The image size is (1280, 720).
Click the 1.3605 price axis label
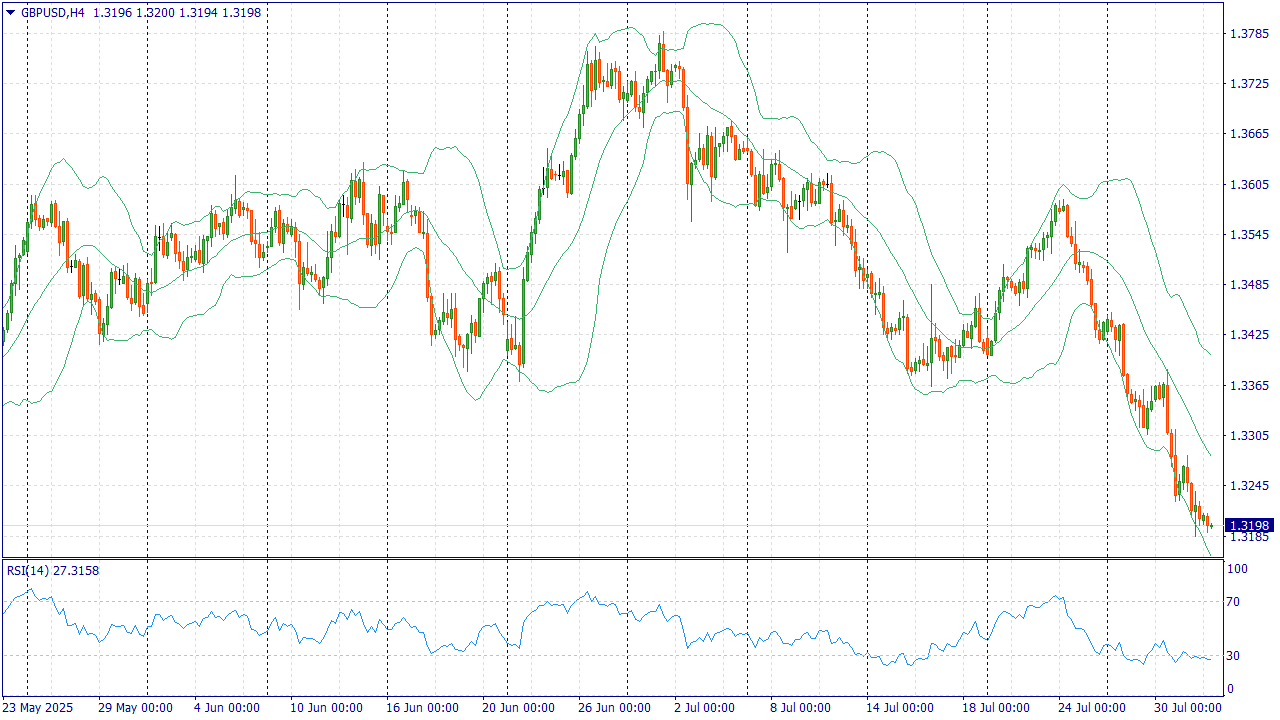(x=1249, y=184)
